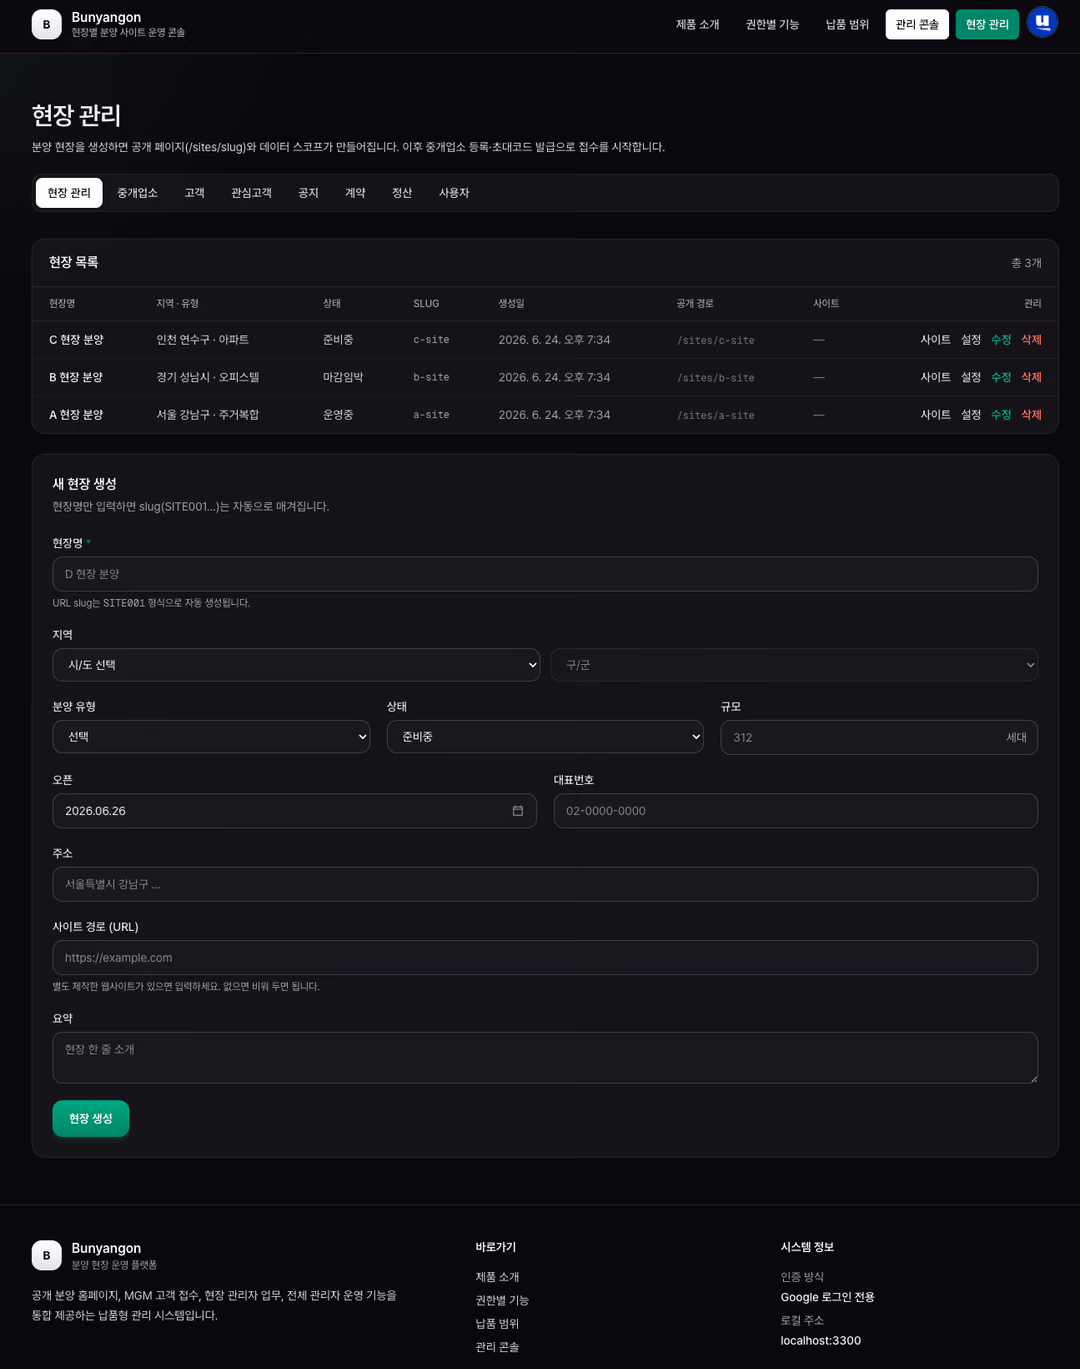This screenshot has height=1369, width=1080.
Task: Switch to the 중개업소 tab
Action: point(137,193)
